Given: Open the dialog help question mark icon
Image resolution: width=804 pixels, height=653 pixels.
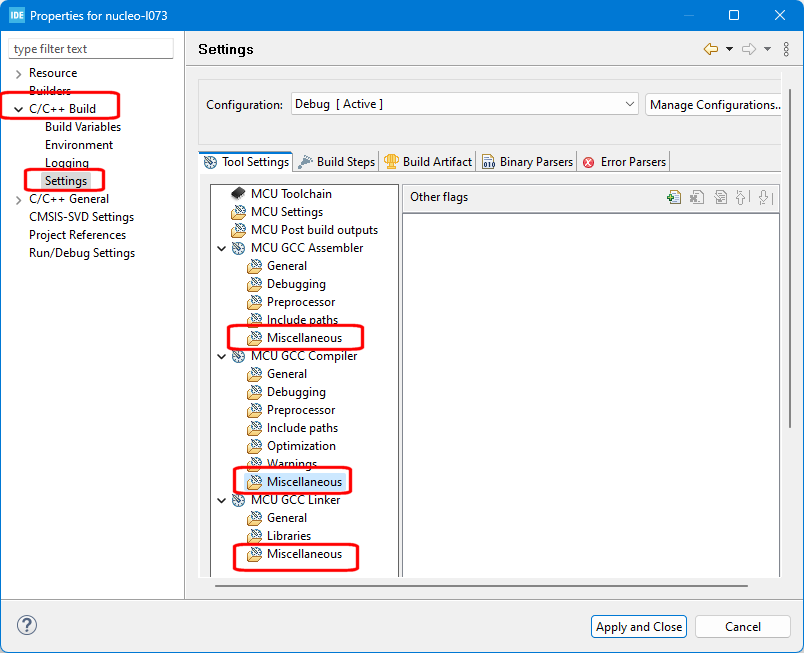Looking at the screenshot, I should click(x=28, y=627).
